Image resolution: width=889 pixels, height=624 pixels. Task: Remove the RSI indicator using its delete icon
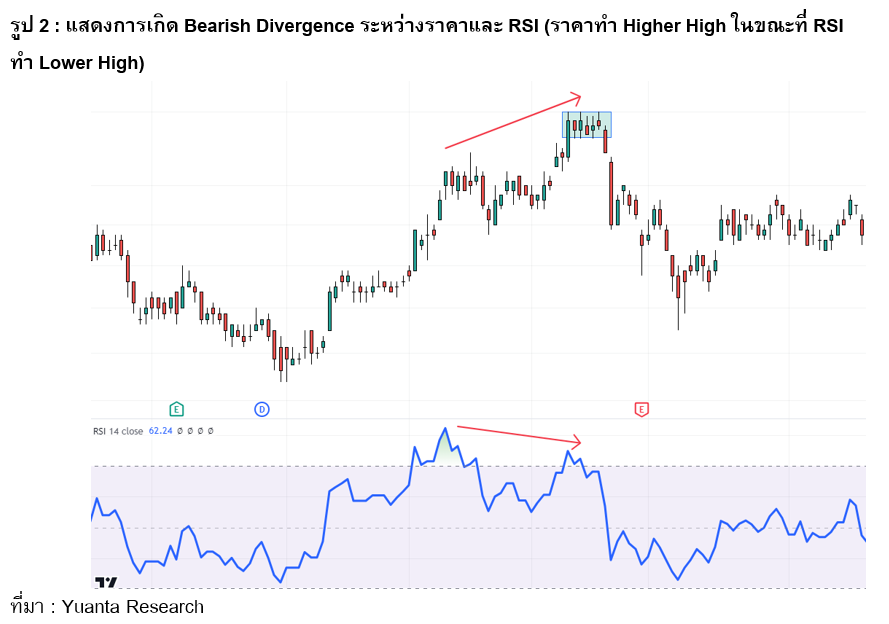tap(200, 430)
